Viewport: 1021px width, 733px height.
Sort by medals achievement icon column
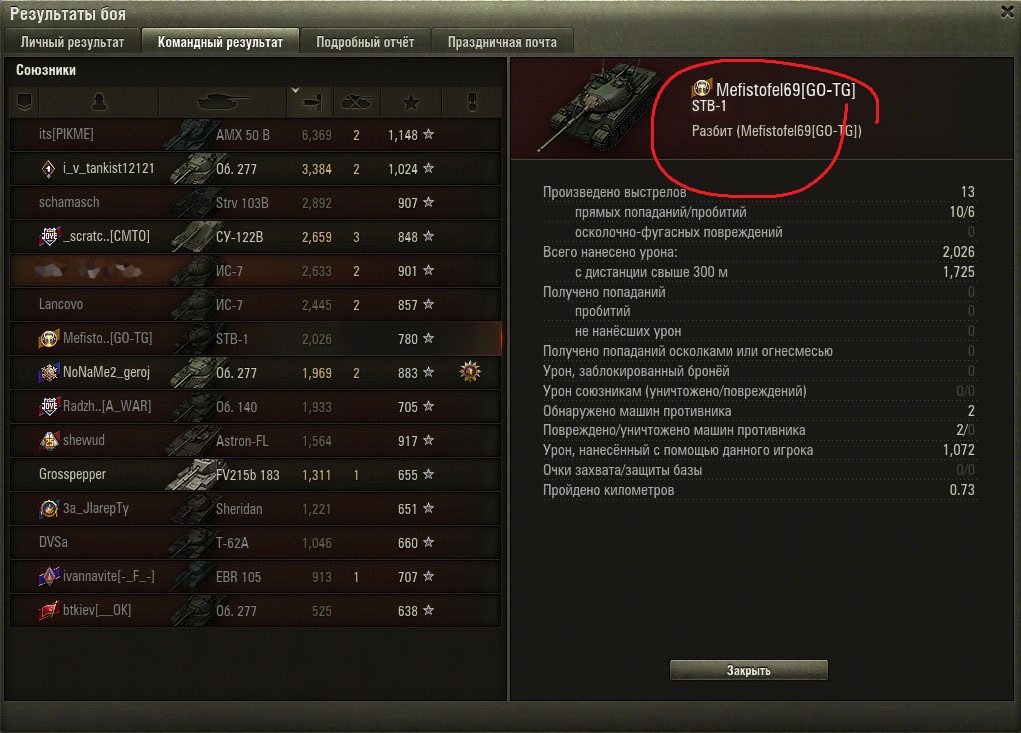pos(472,102)
